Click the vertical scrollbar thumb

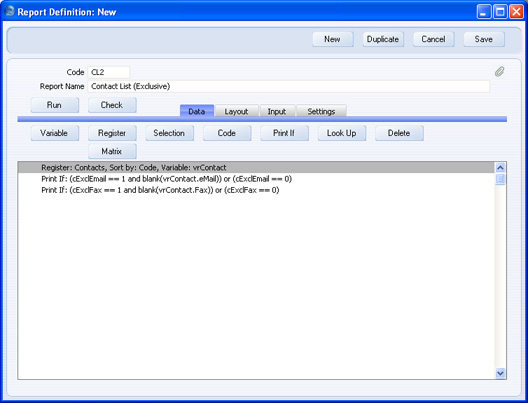coord(500,179)
